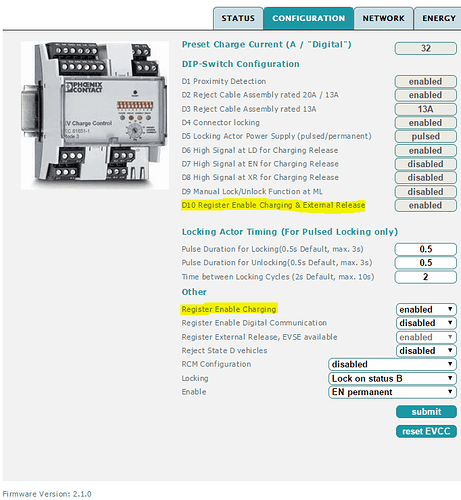Click the Other section heading
461x500 pixels.
click(194, 292)
